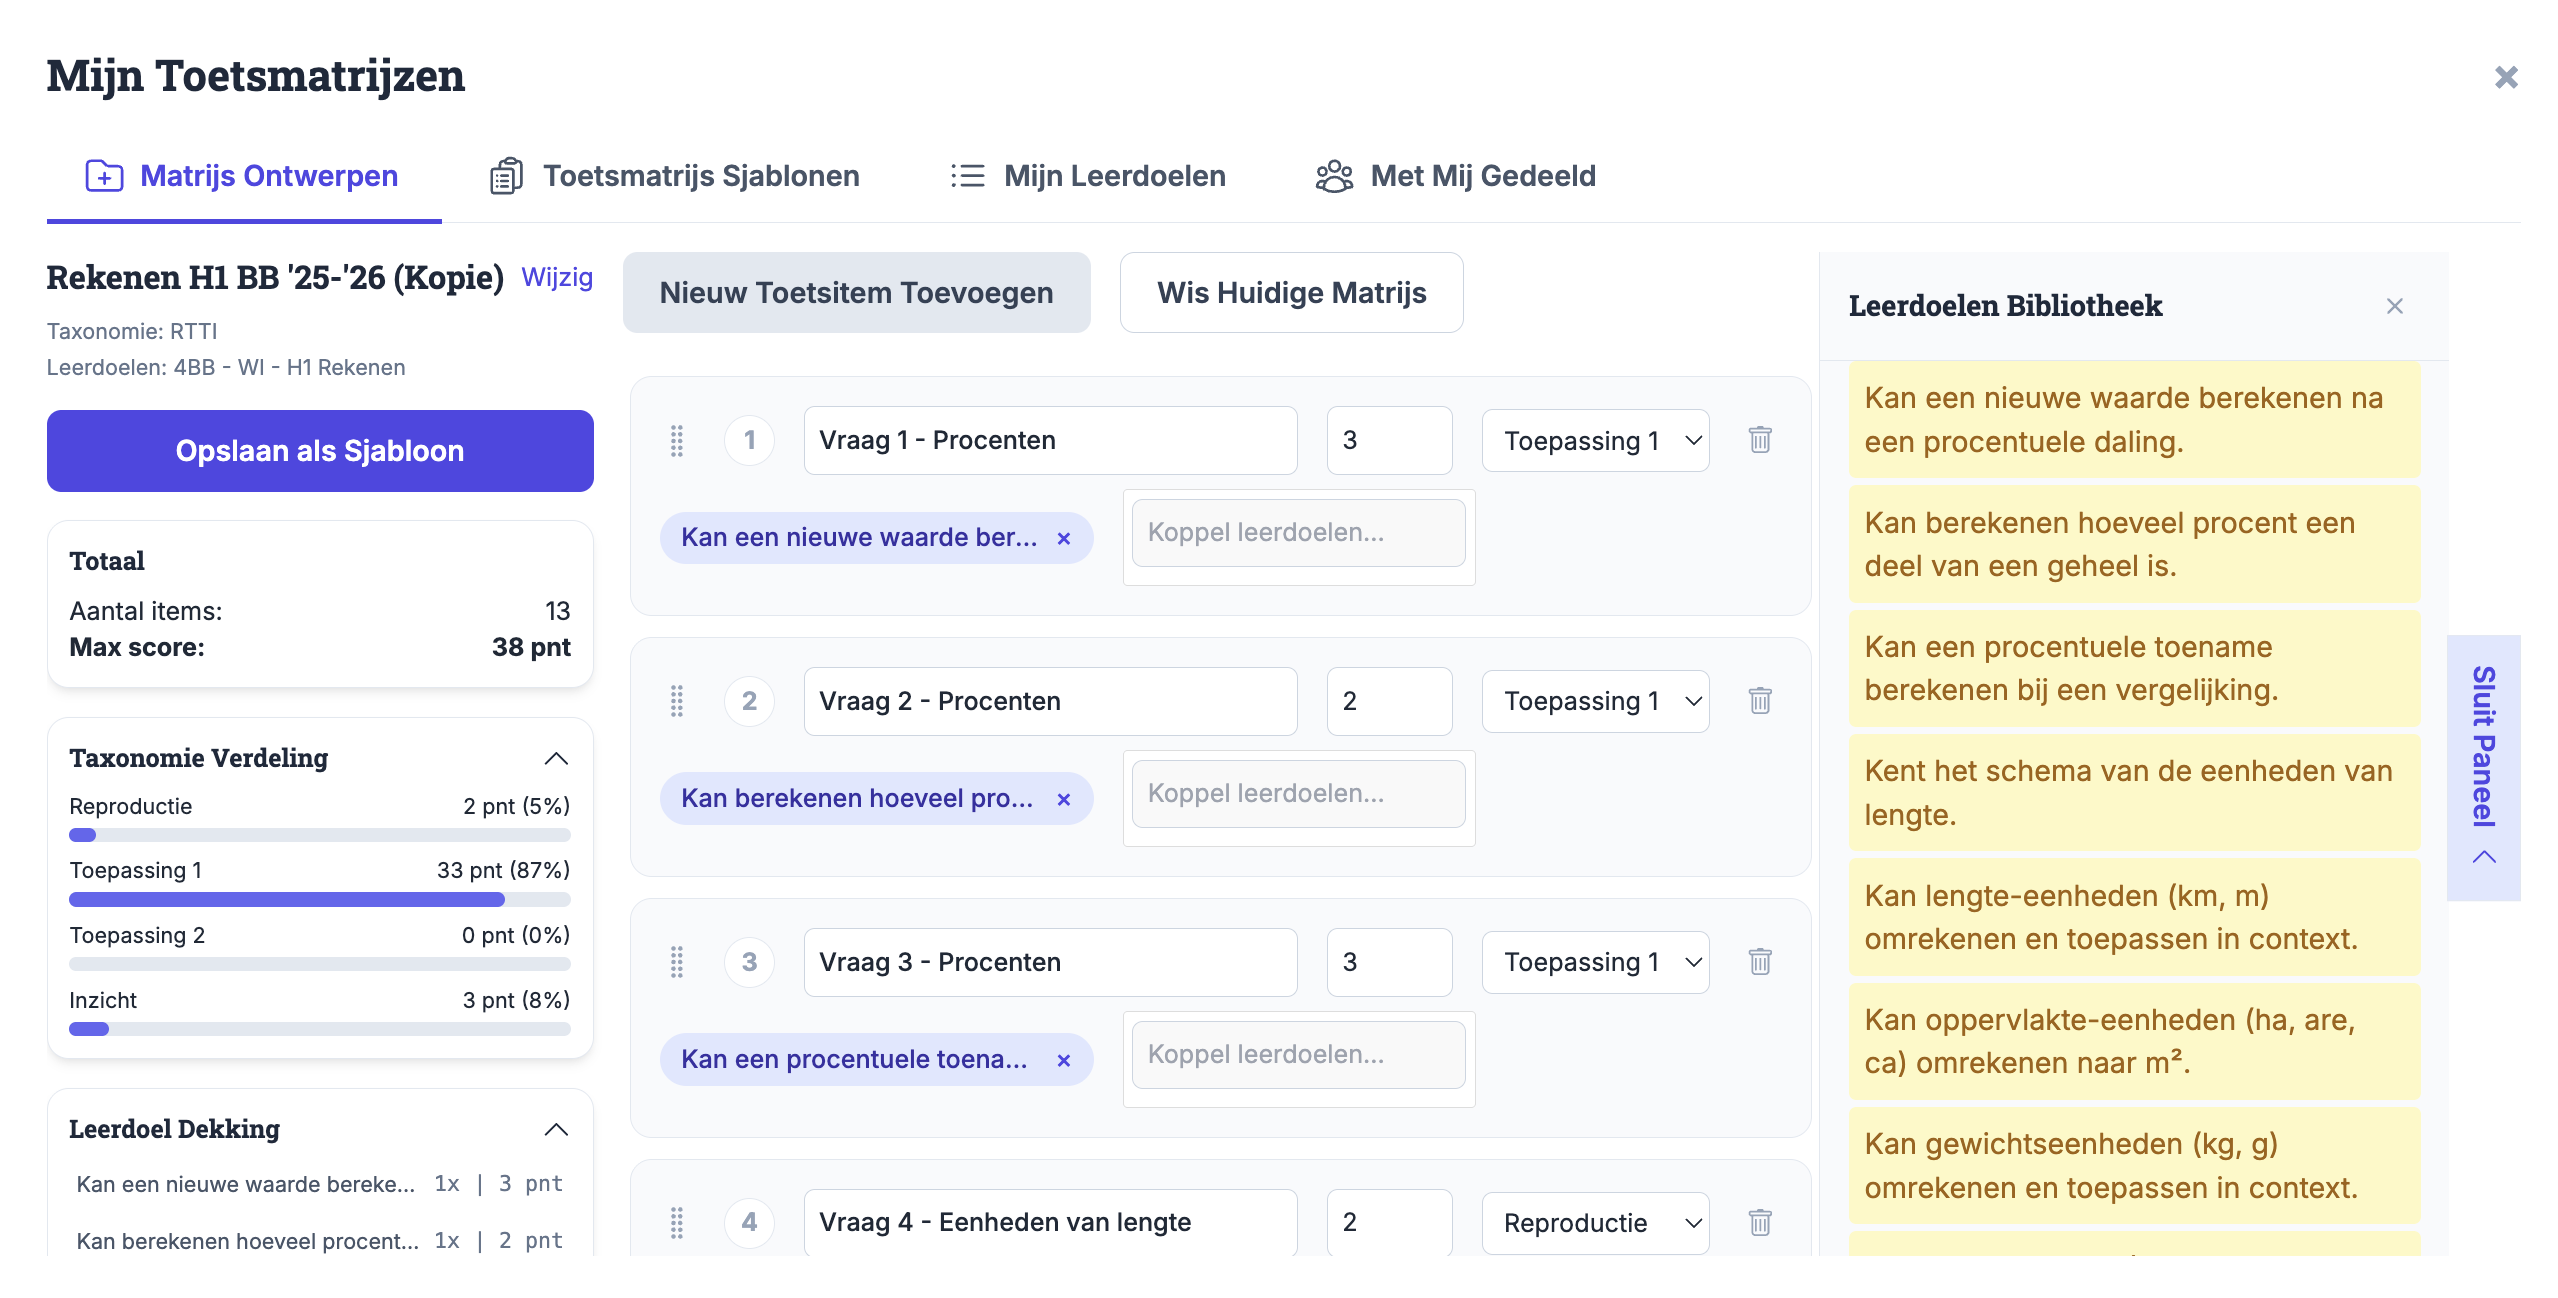Open the Mijn Leerdoelen tab
This screenshot has width=2558, height=1298.
tap(1114, 175)
